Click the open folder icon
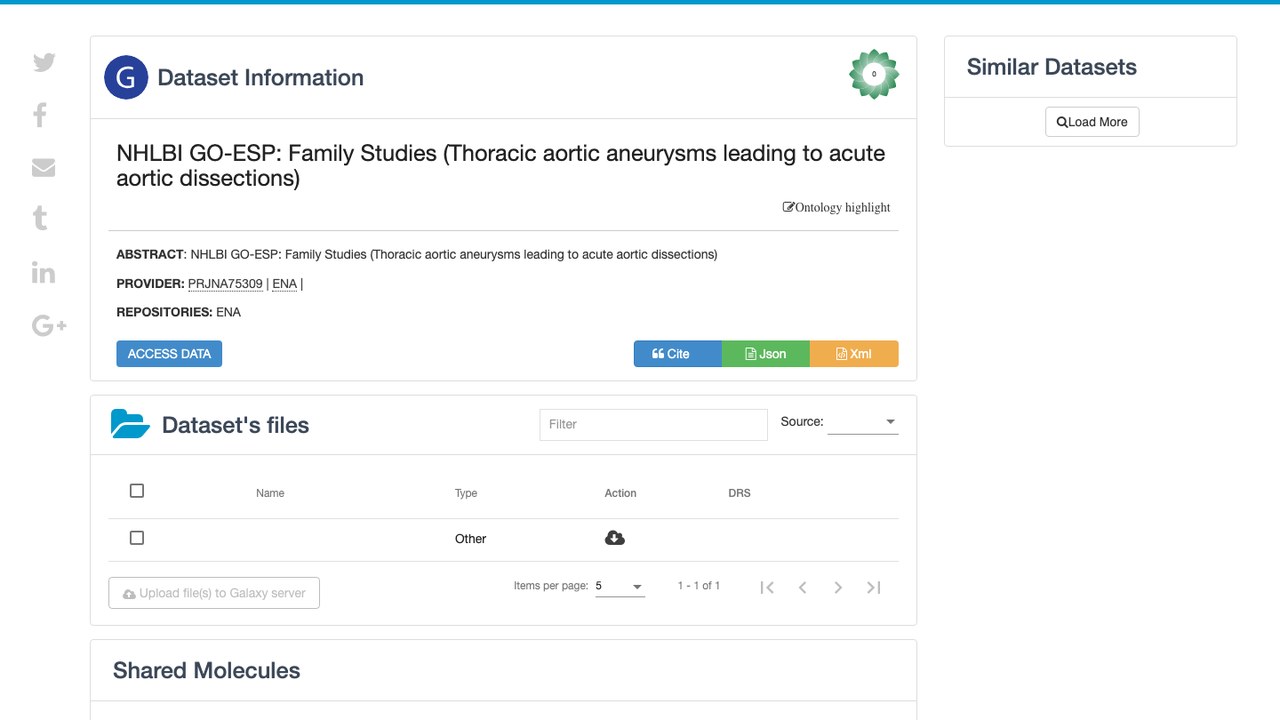1280x720 pixels. point(130,424)
